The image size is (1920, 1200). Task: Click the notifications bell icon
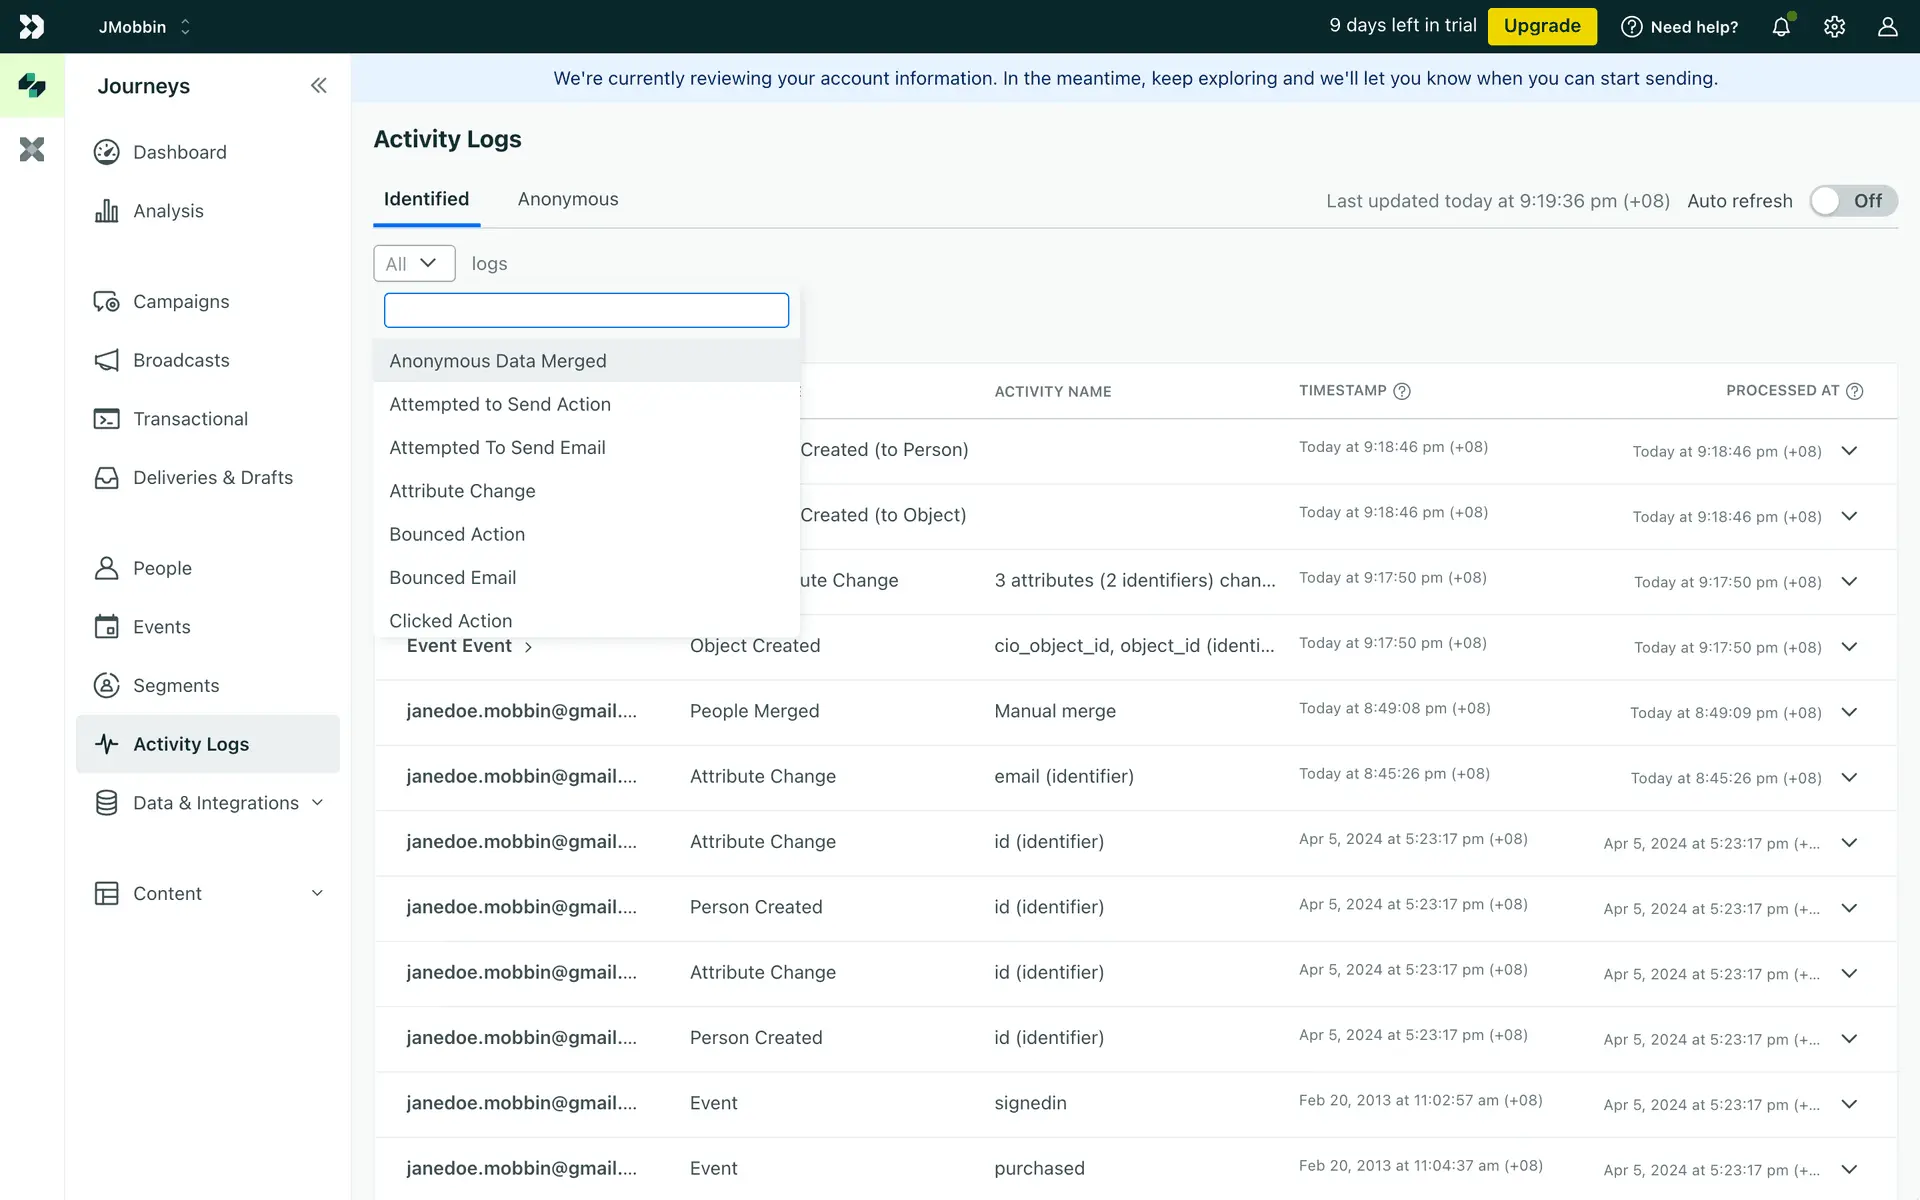point(1781,27)
